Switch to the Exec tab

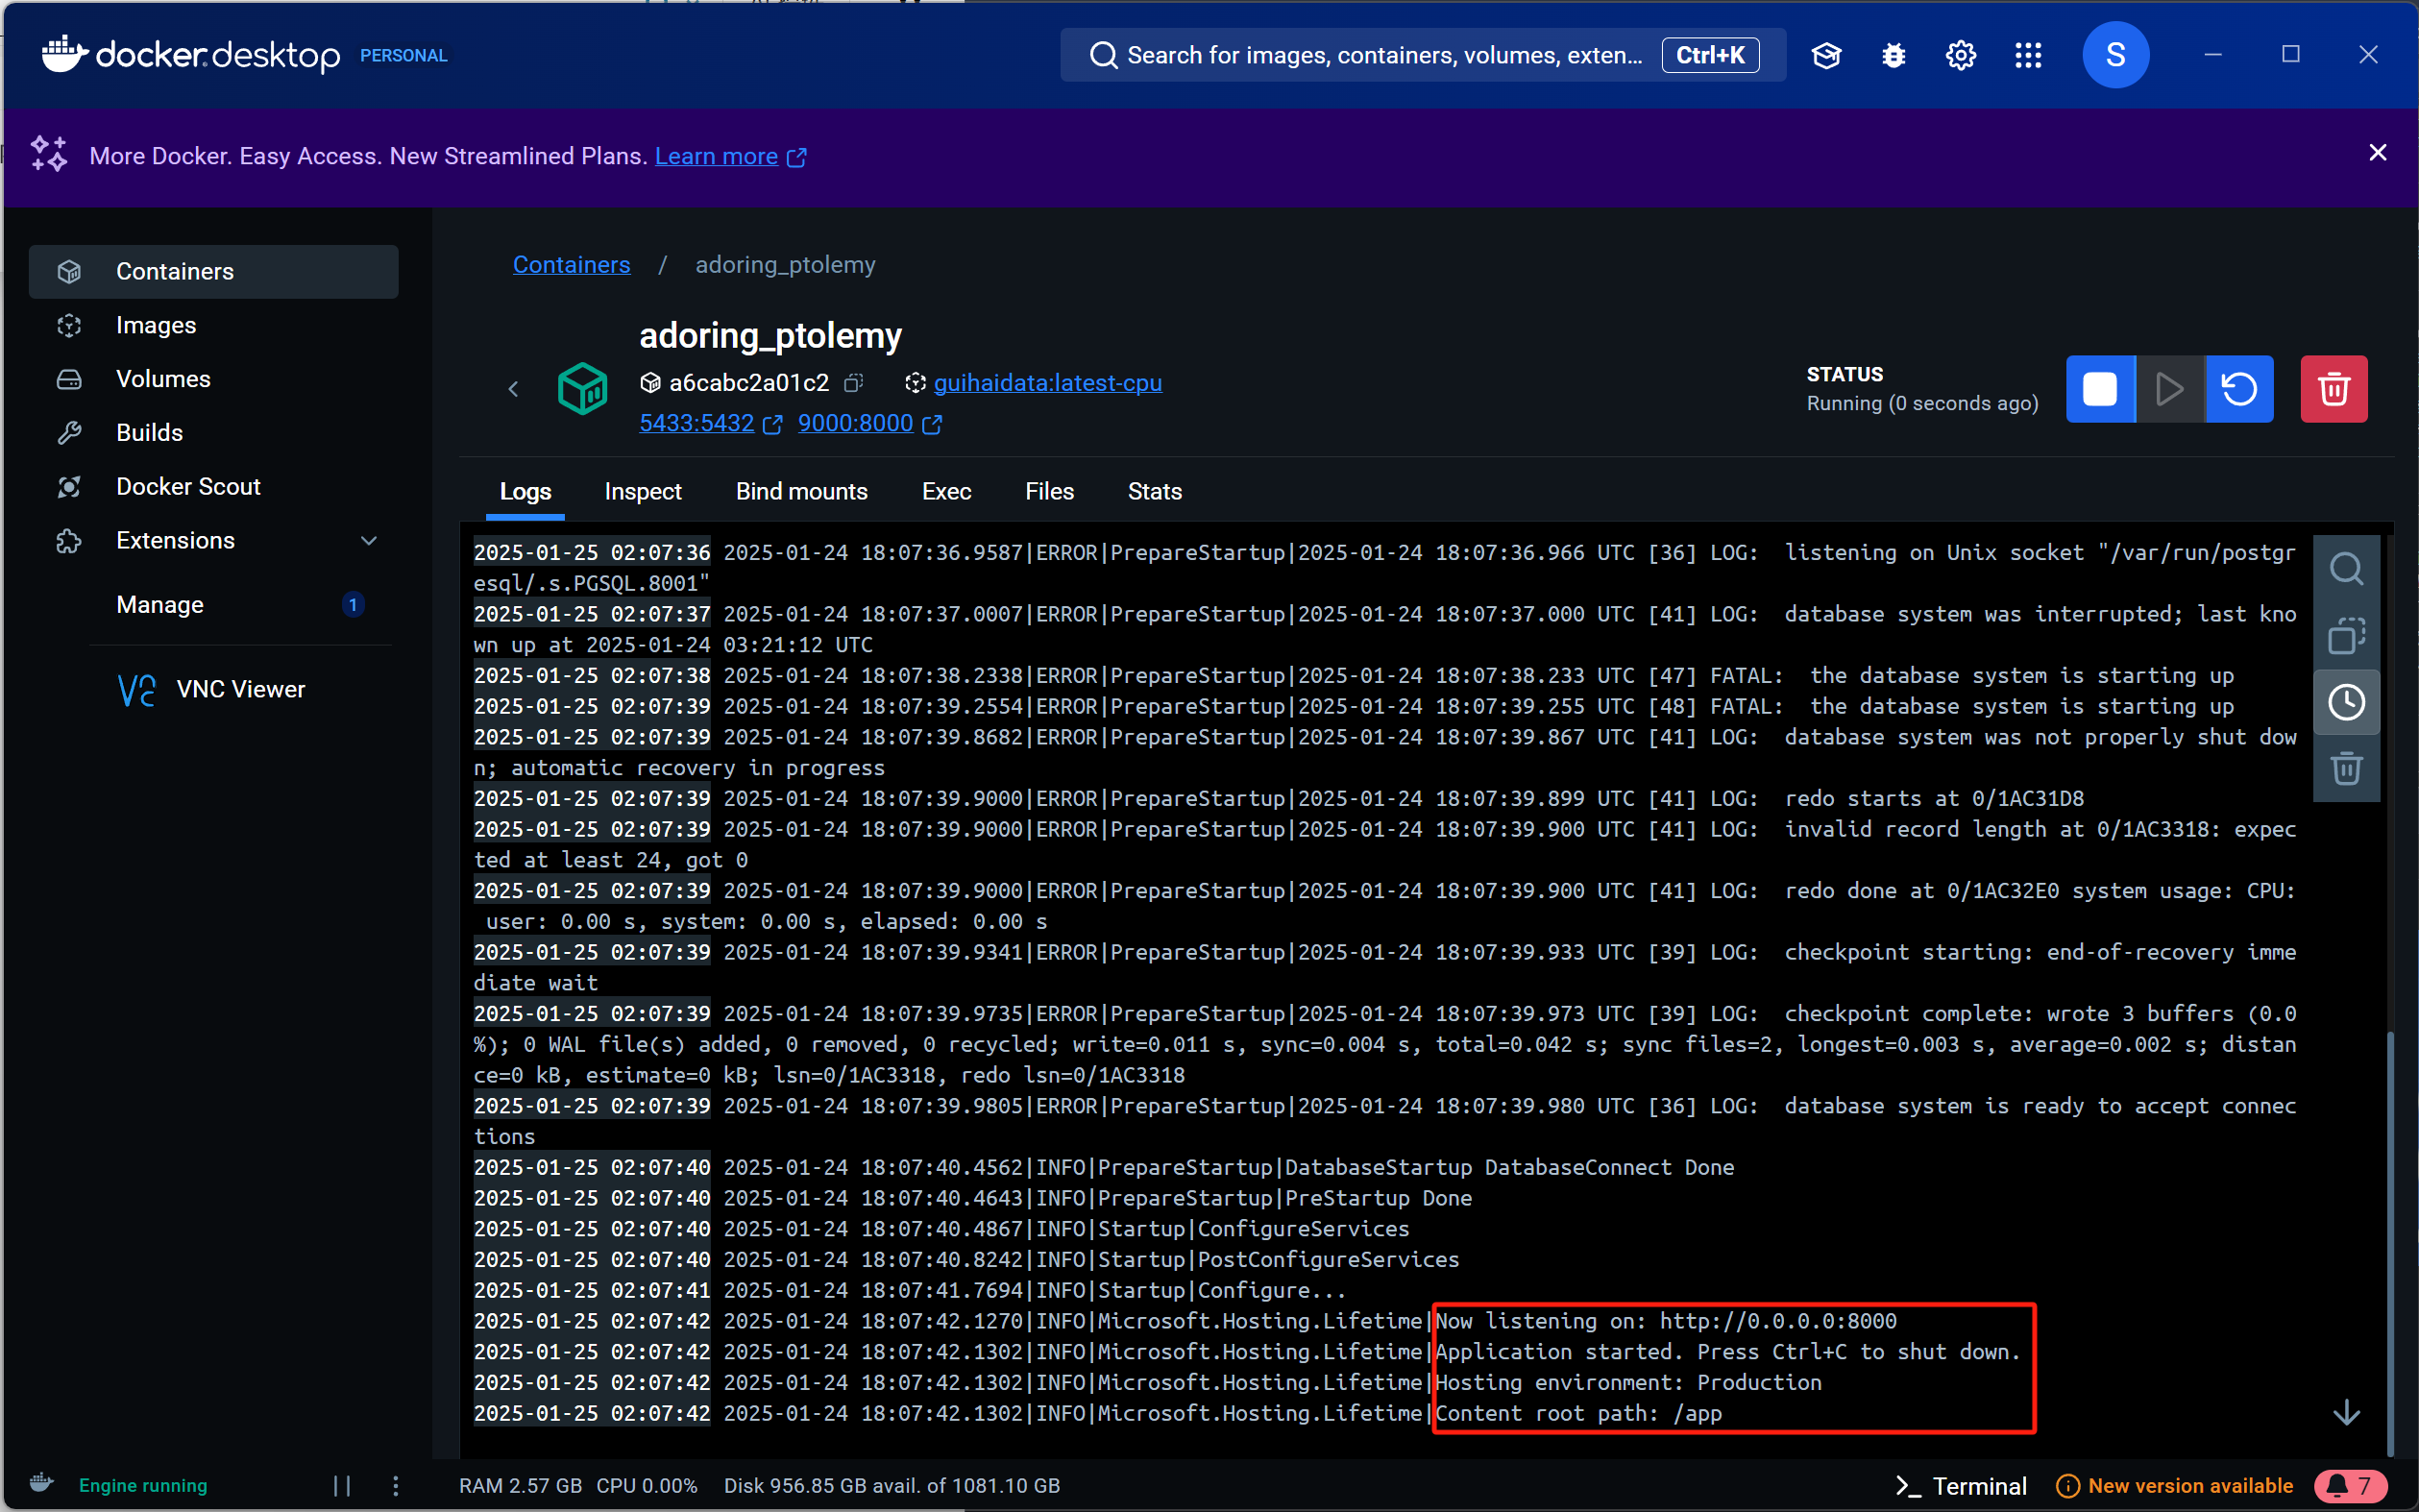946,492
